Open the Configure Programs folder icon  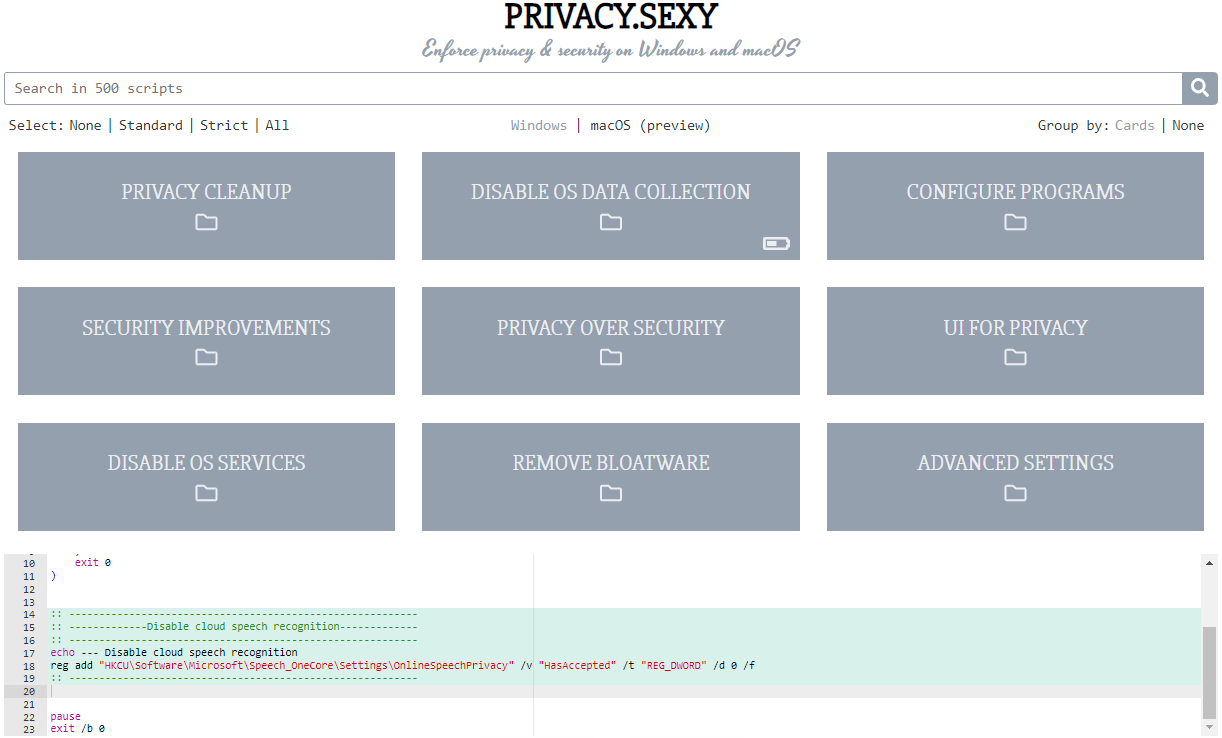coord(1015,222)
